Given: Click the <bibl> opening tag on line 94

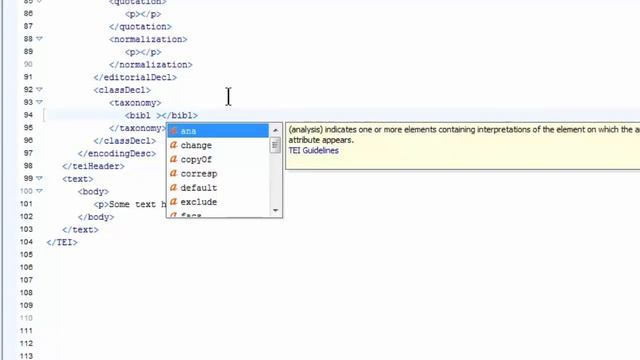Looking at the screenshot, I should [143, 116].
